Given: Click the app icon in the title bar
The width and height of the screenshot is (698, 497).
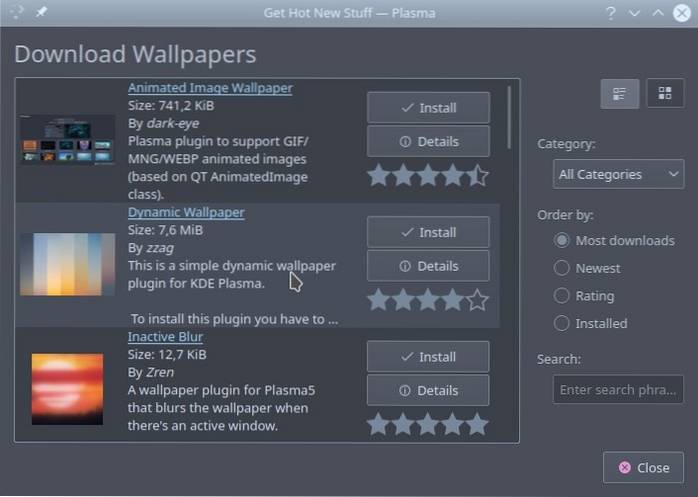Looking at the screenshot, I should point(15,12).
